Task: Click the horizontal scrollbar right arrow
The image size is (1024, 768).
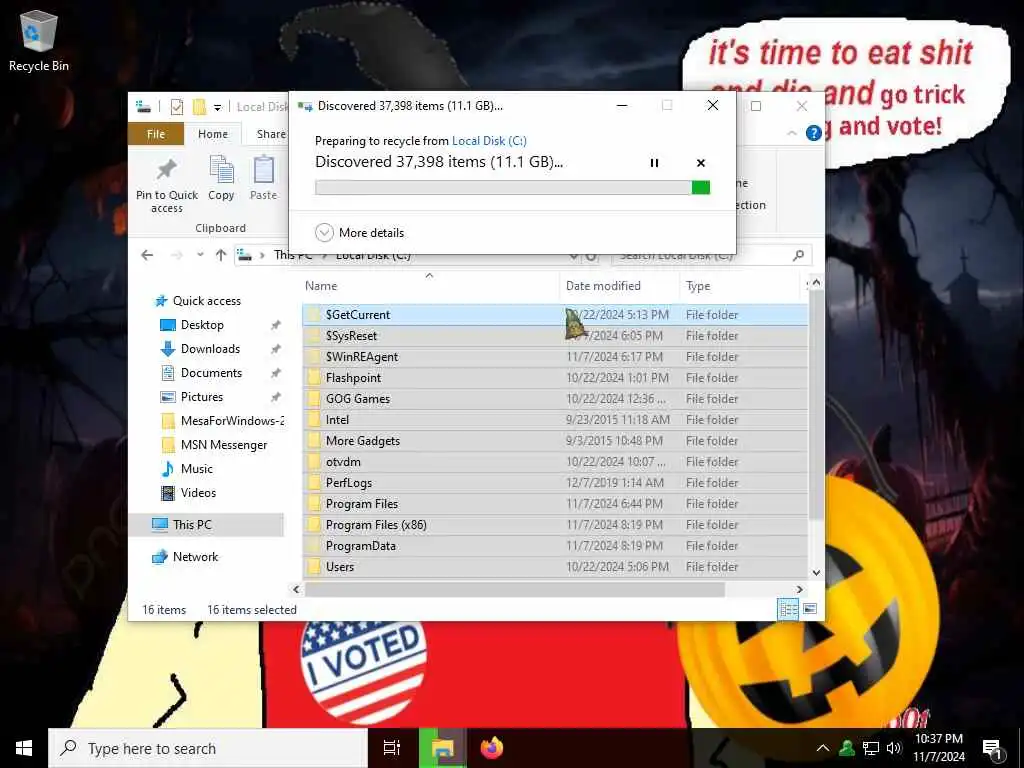Action: (799, 589)
